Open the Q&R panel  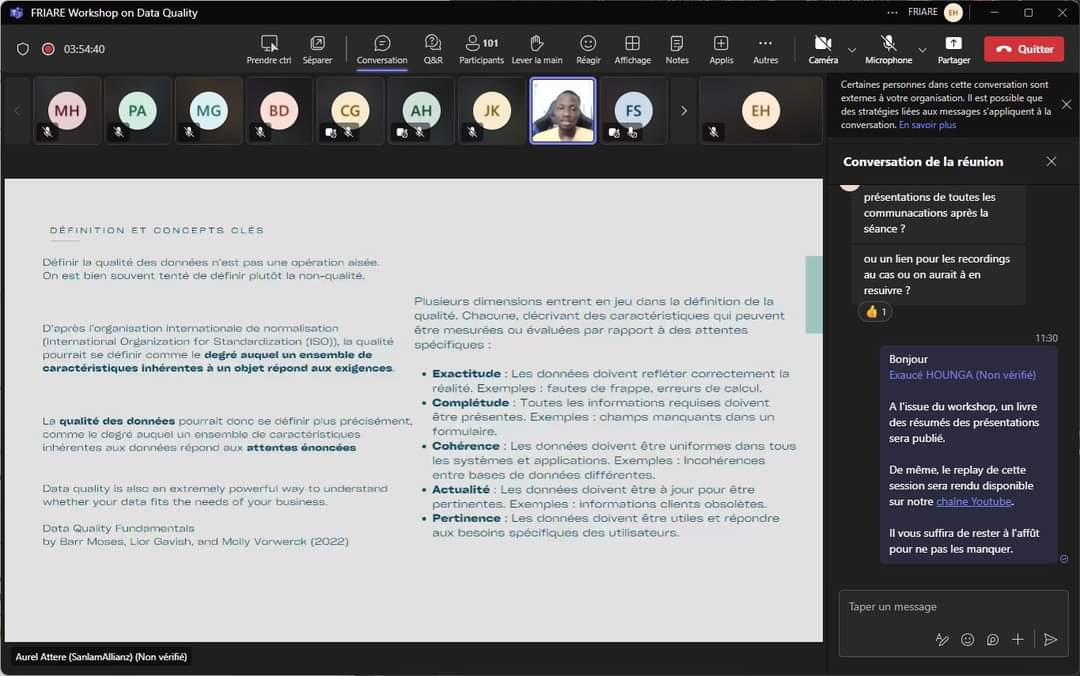pos(433,48)
